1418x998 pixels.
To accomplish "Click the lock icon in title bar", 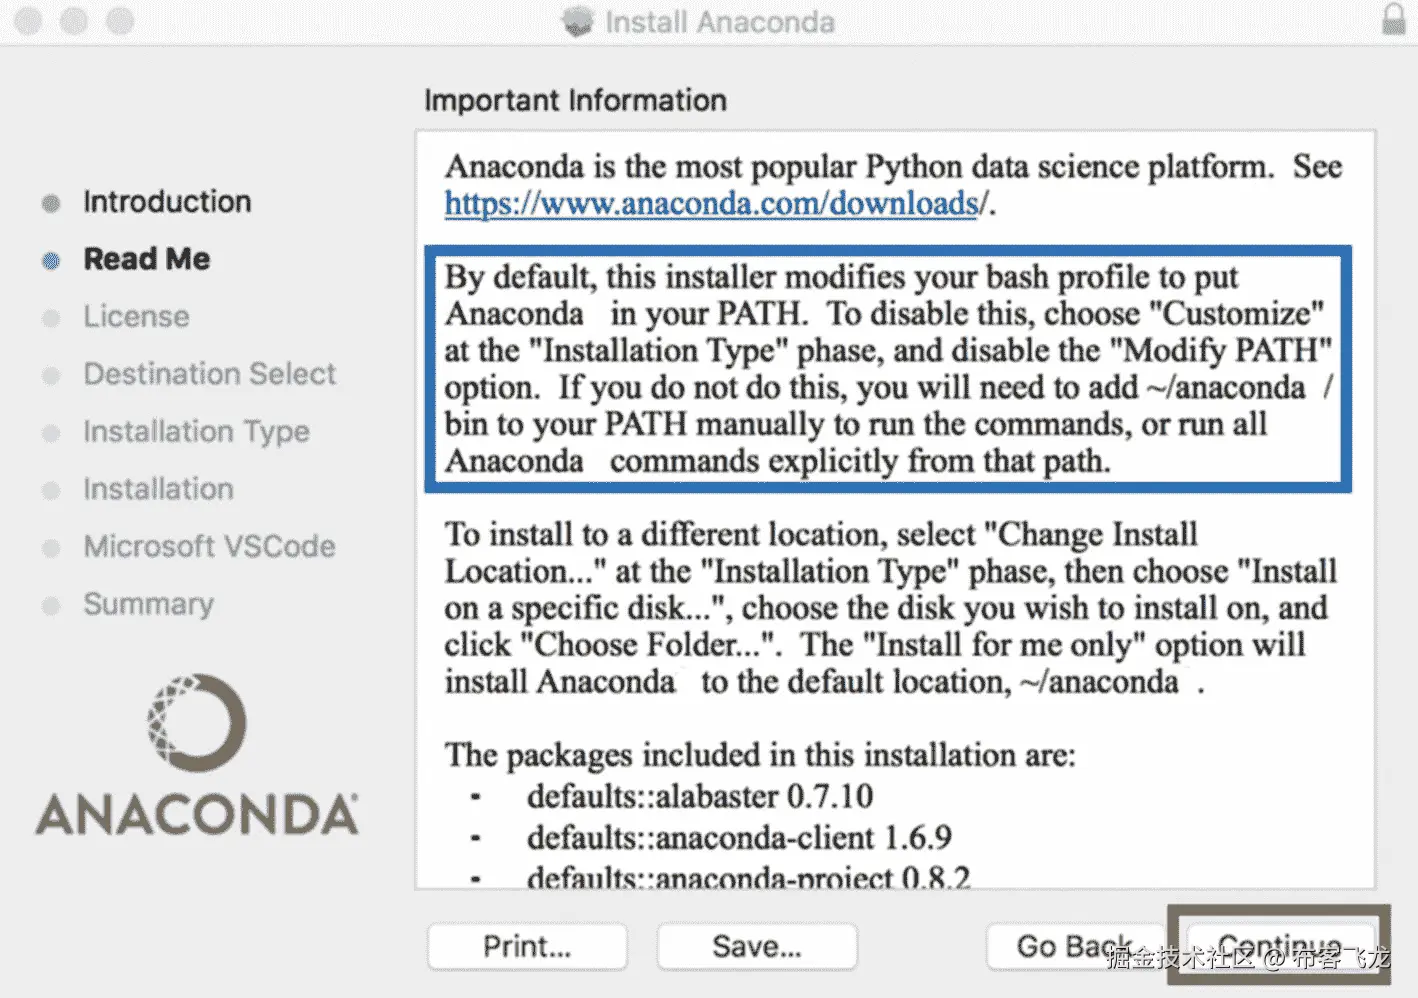I will coord(1393,20).
